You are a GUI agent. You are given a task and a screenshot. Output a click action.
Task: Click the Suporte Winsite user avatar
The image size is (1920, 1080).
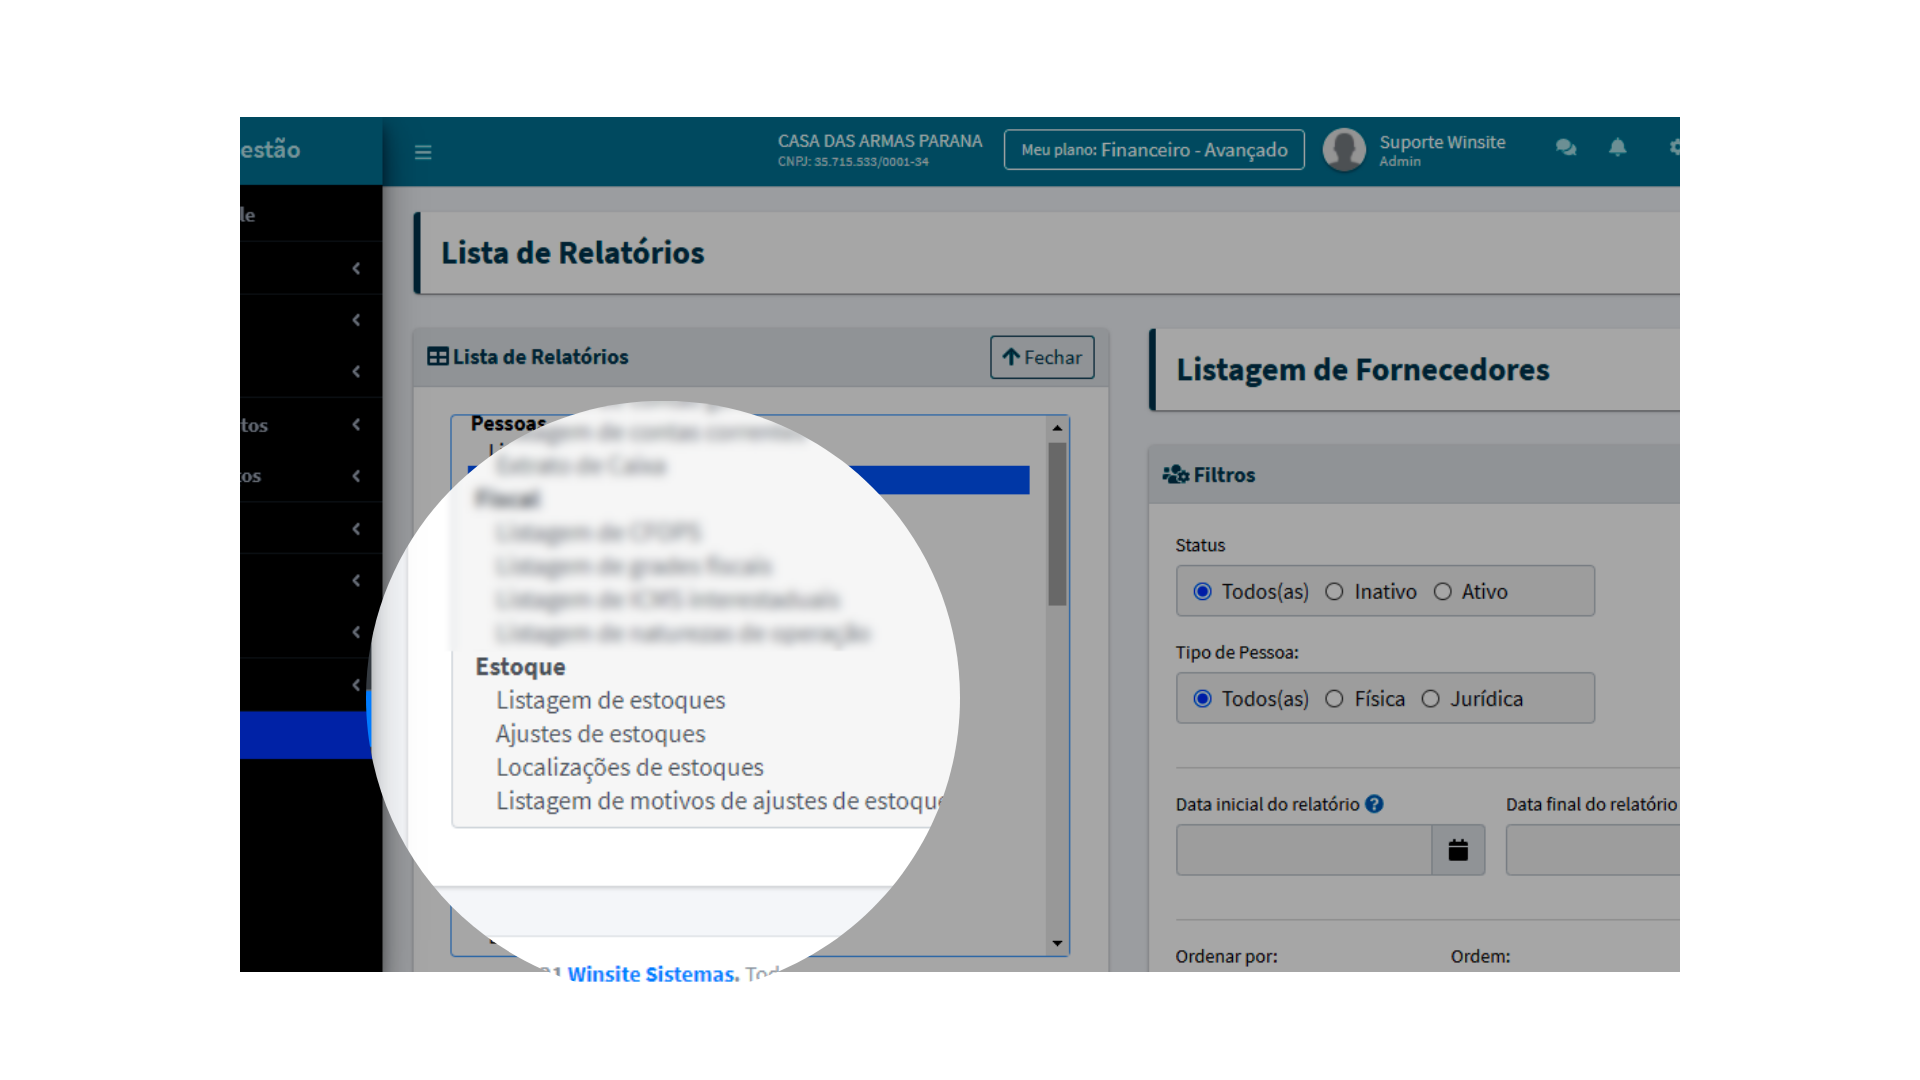coord(1344,150)
